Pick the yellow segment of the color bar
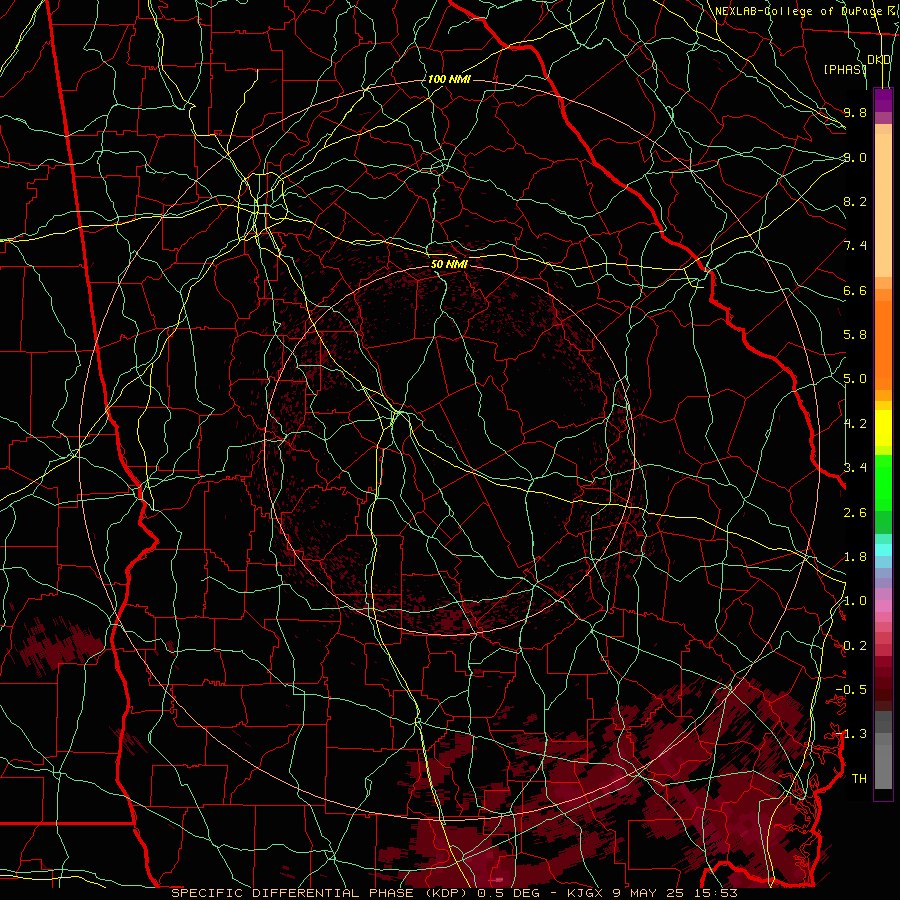 [x=883, y=428]
